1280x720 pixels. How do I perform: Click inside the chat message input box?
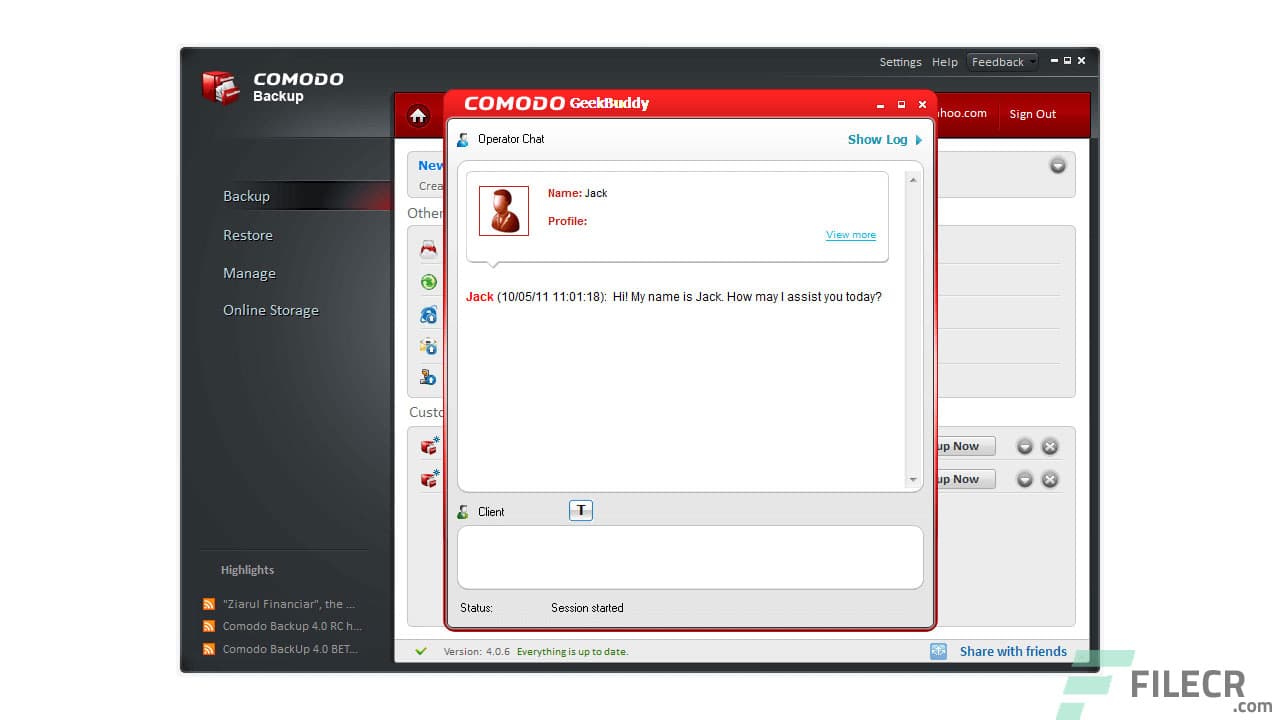[x=690, y=556]
